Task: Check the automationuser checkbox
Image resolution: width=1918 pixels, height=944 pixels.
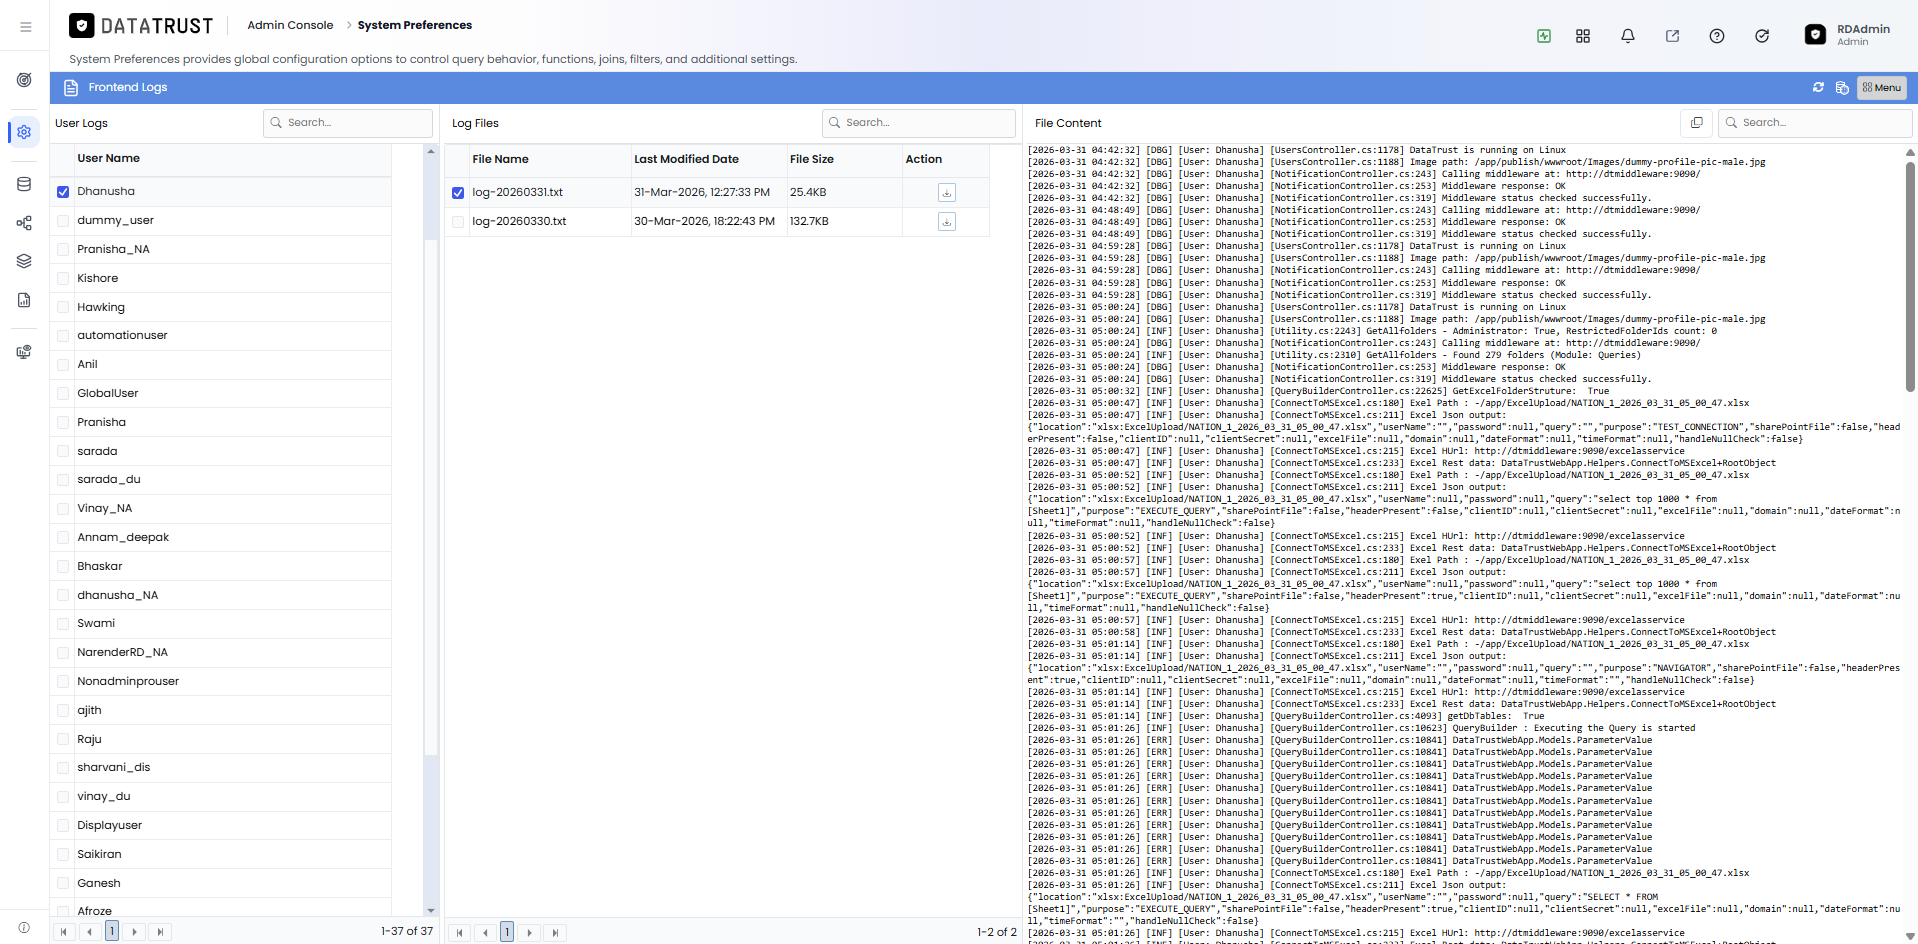Action: tap(63, 336)
